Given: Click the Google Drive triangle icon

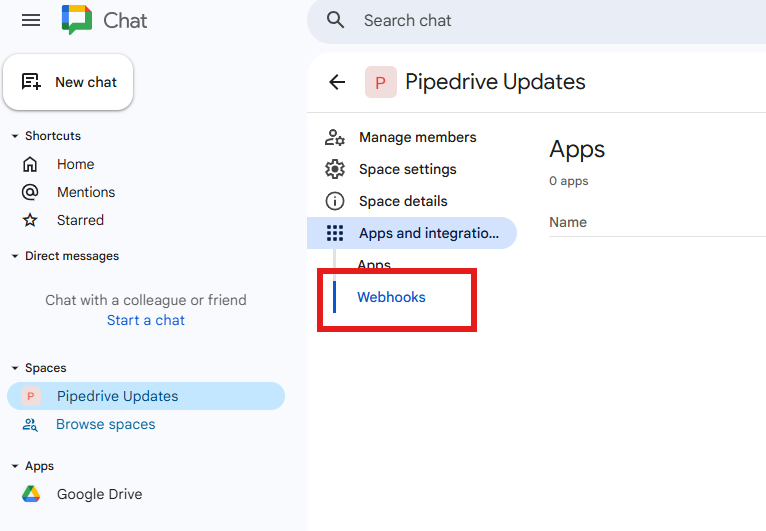Looking at the screenshot, I should [x=31, y=494].
